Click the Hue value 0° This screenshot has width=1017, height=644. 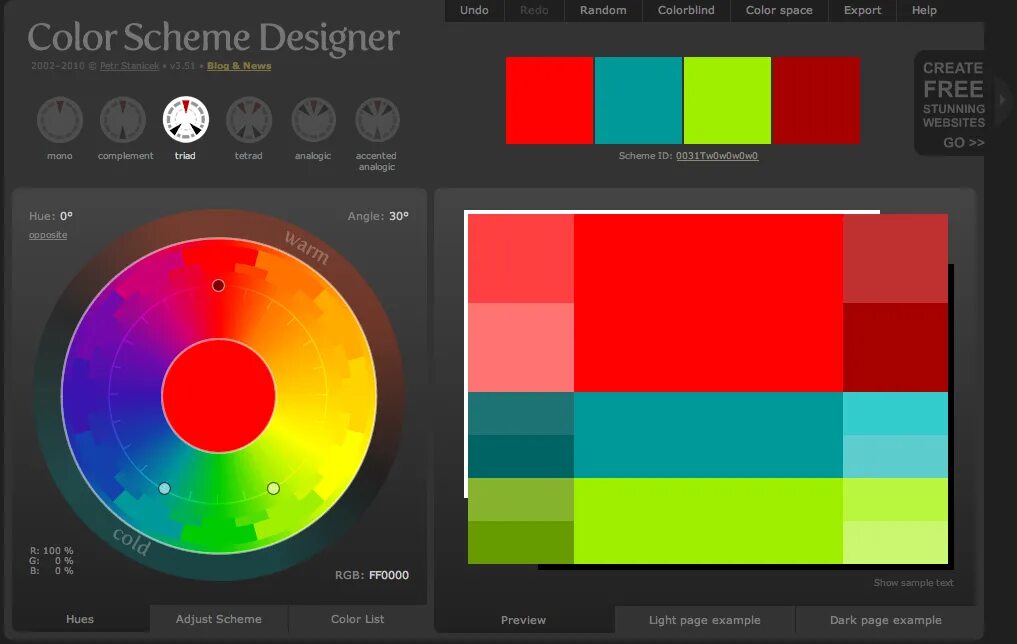coord(66,216)
